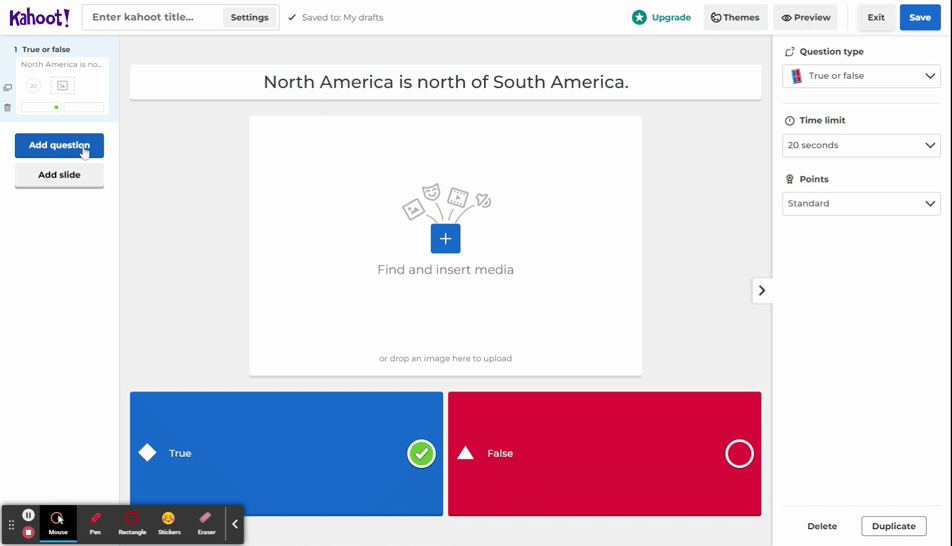Pause the screen recording
The image size is (952, 546).
coord(28,515)
